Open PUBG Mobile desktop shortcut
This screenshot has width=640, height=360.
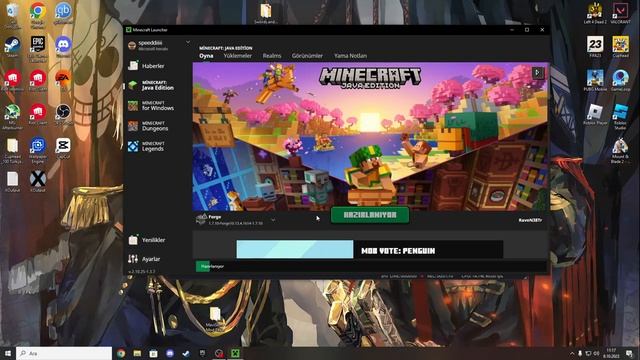pyautogui.click(x=595, y=80)
